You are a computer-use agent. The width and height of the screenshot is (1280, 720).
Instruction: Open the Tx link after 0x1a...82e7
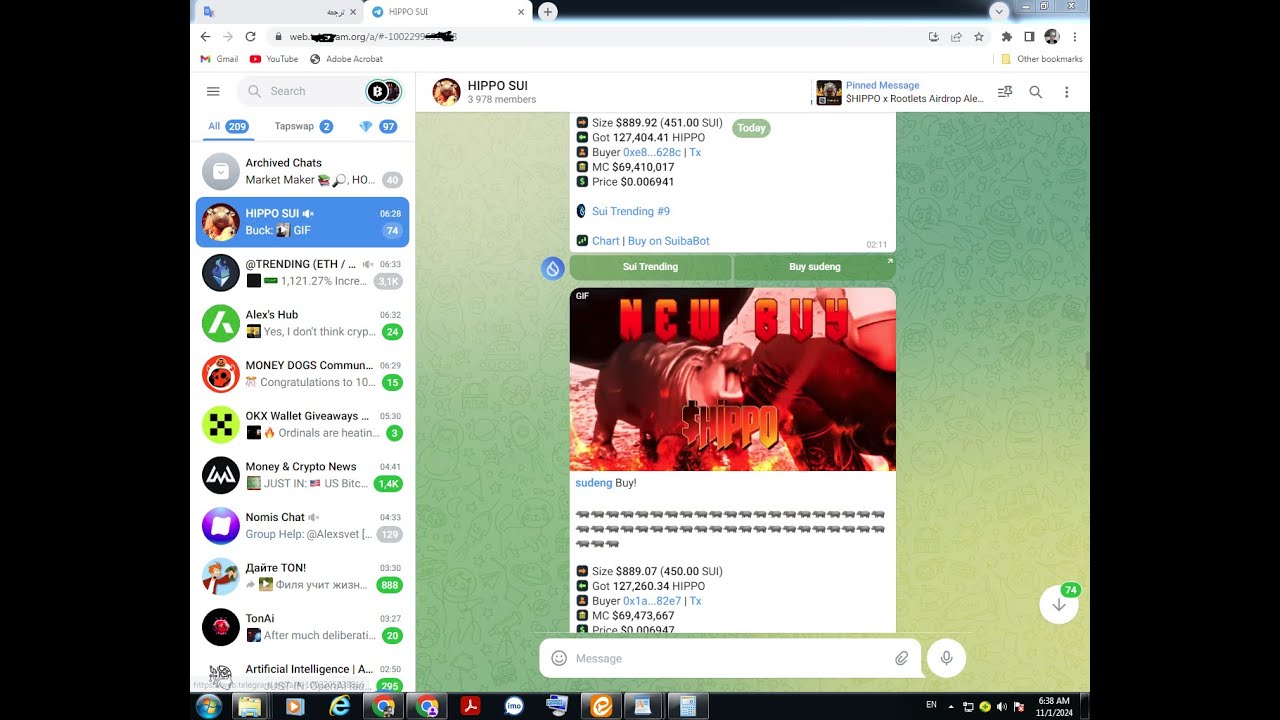pos(695,601)
